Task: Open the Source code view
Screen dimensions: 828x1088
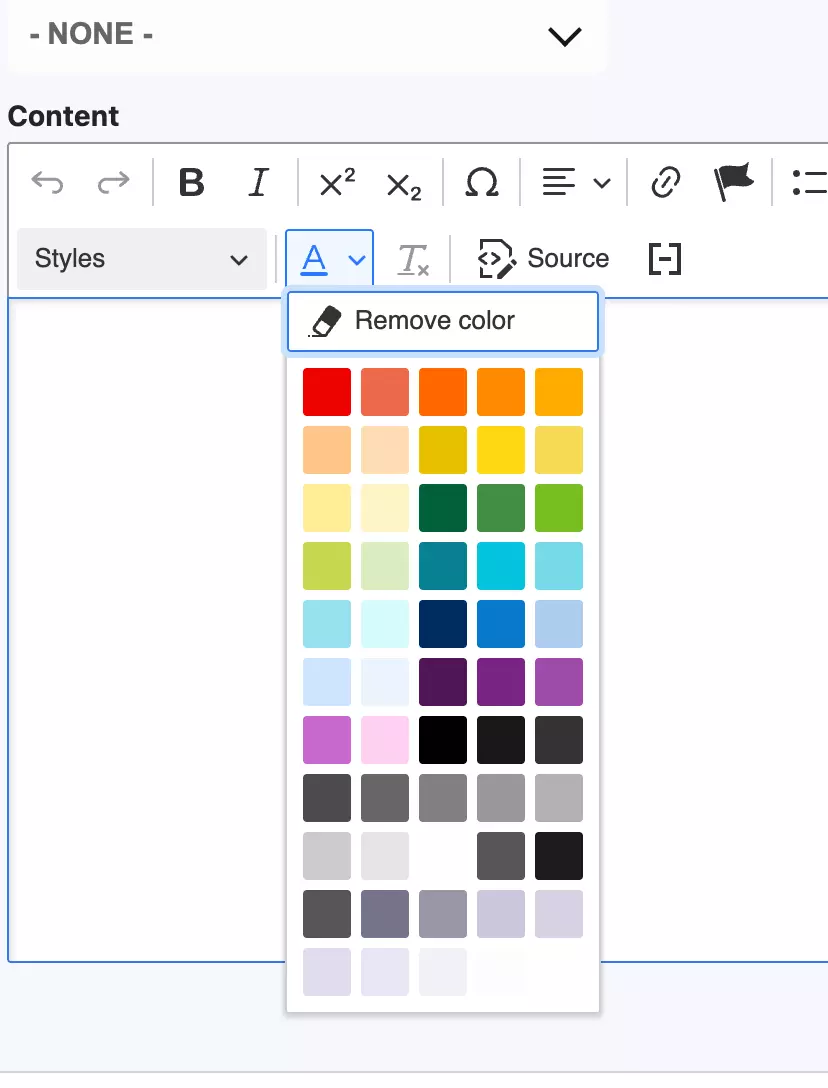Action: [x=543, y=258]
